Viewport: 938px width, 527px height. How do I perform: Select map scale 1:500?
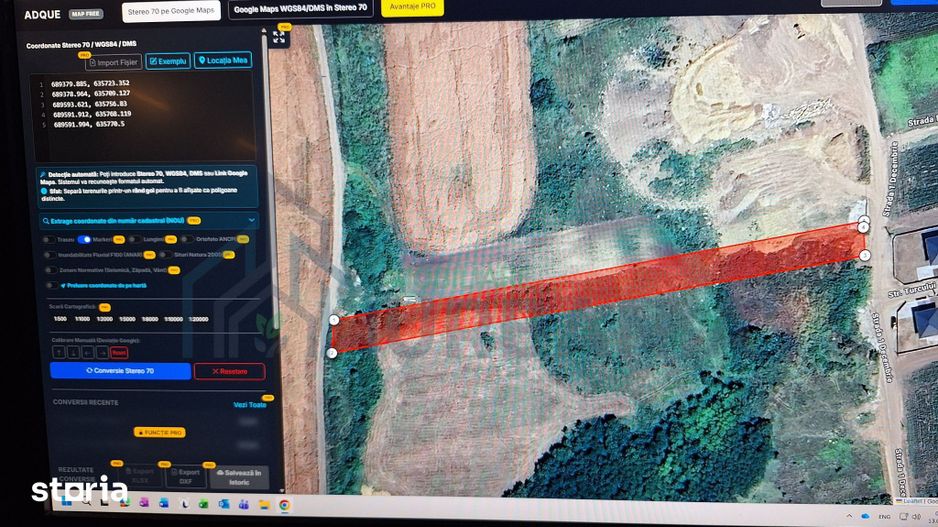click(60, 319)
